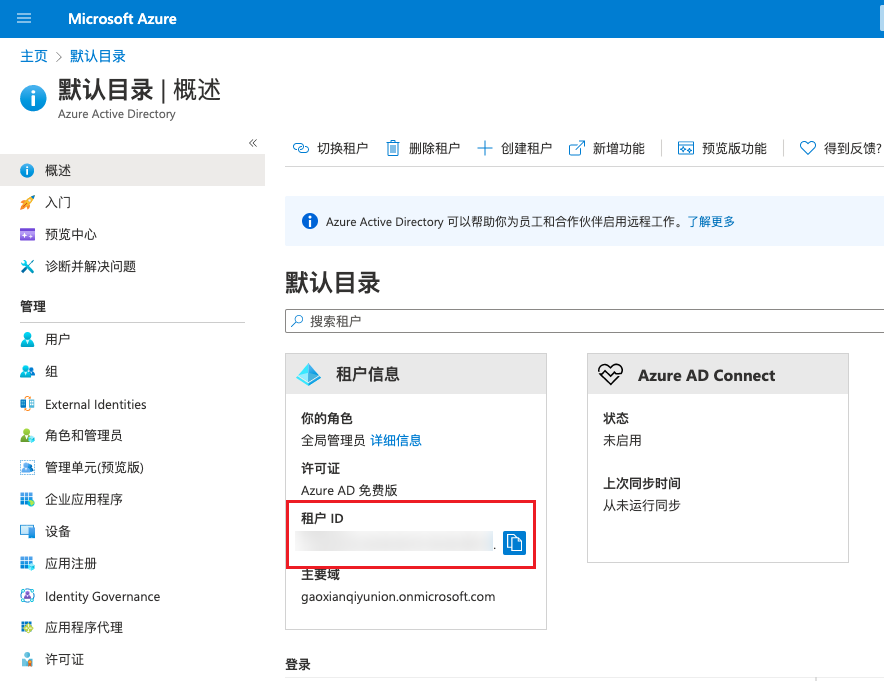Select Overview (概述) in the sidebar

point(58,171)
